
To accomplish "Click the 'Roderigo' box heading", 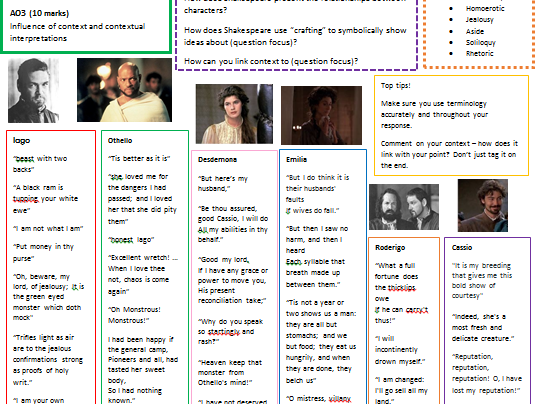I will point(390,247).
